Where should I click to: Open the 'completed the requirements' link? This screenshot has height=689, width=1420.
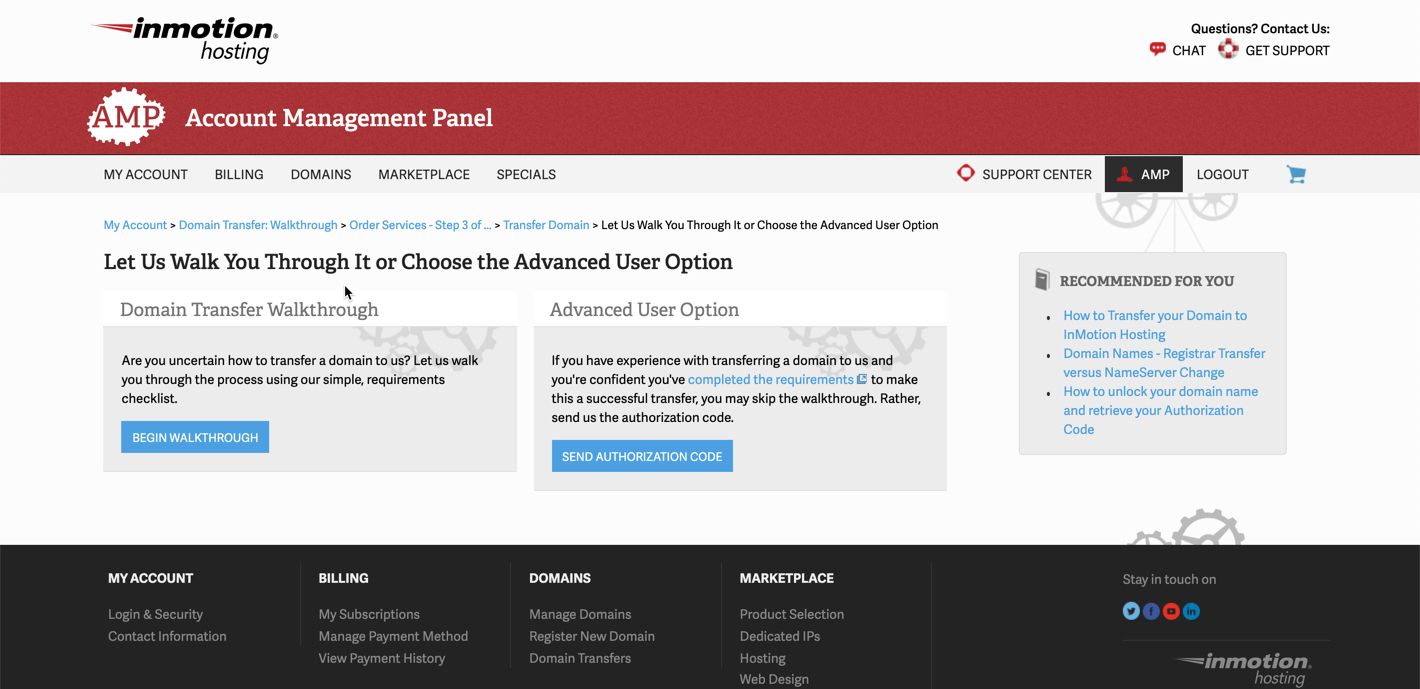tap(771, 379)
